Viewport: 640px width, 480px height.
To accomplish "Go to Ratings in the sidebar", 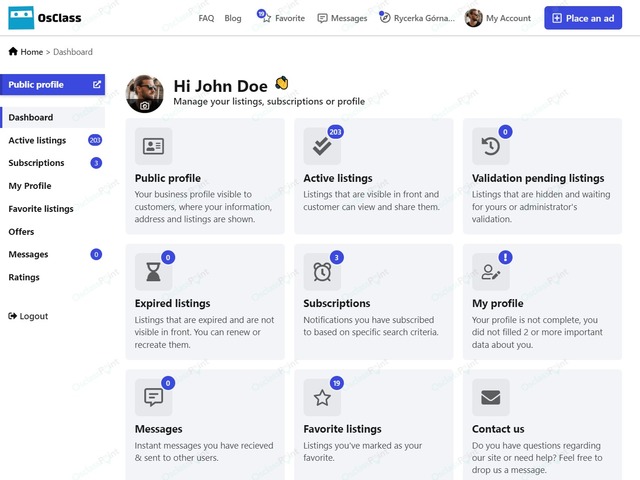I will point(24,277).
